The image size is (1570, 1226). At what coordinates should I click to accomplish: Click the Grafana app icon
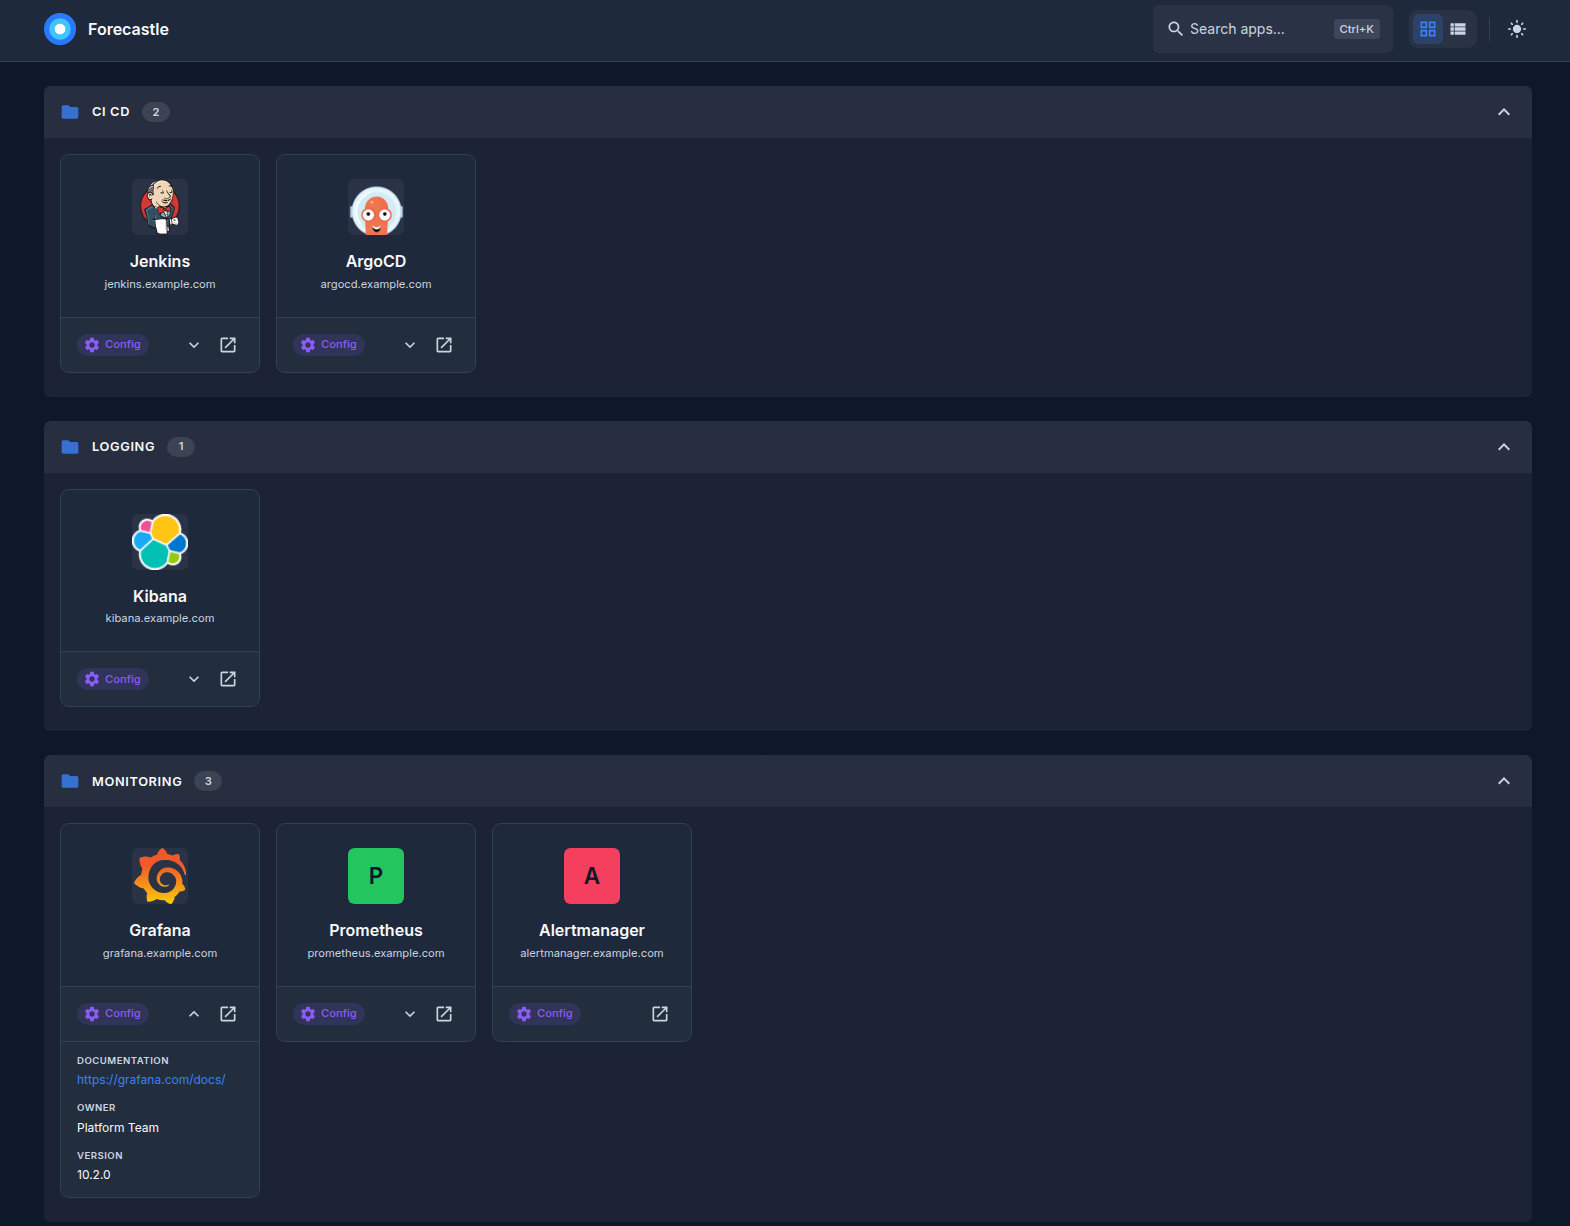[x=160, y=876]
